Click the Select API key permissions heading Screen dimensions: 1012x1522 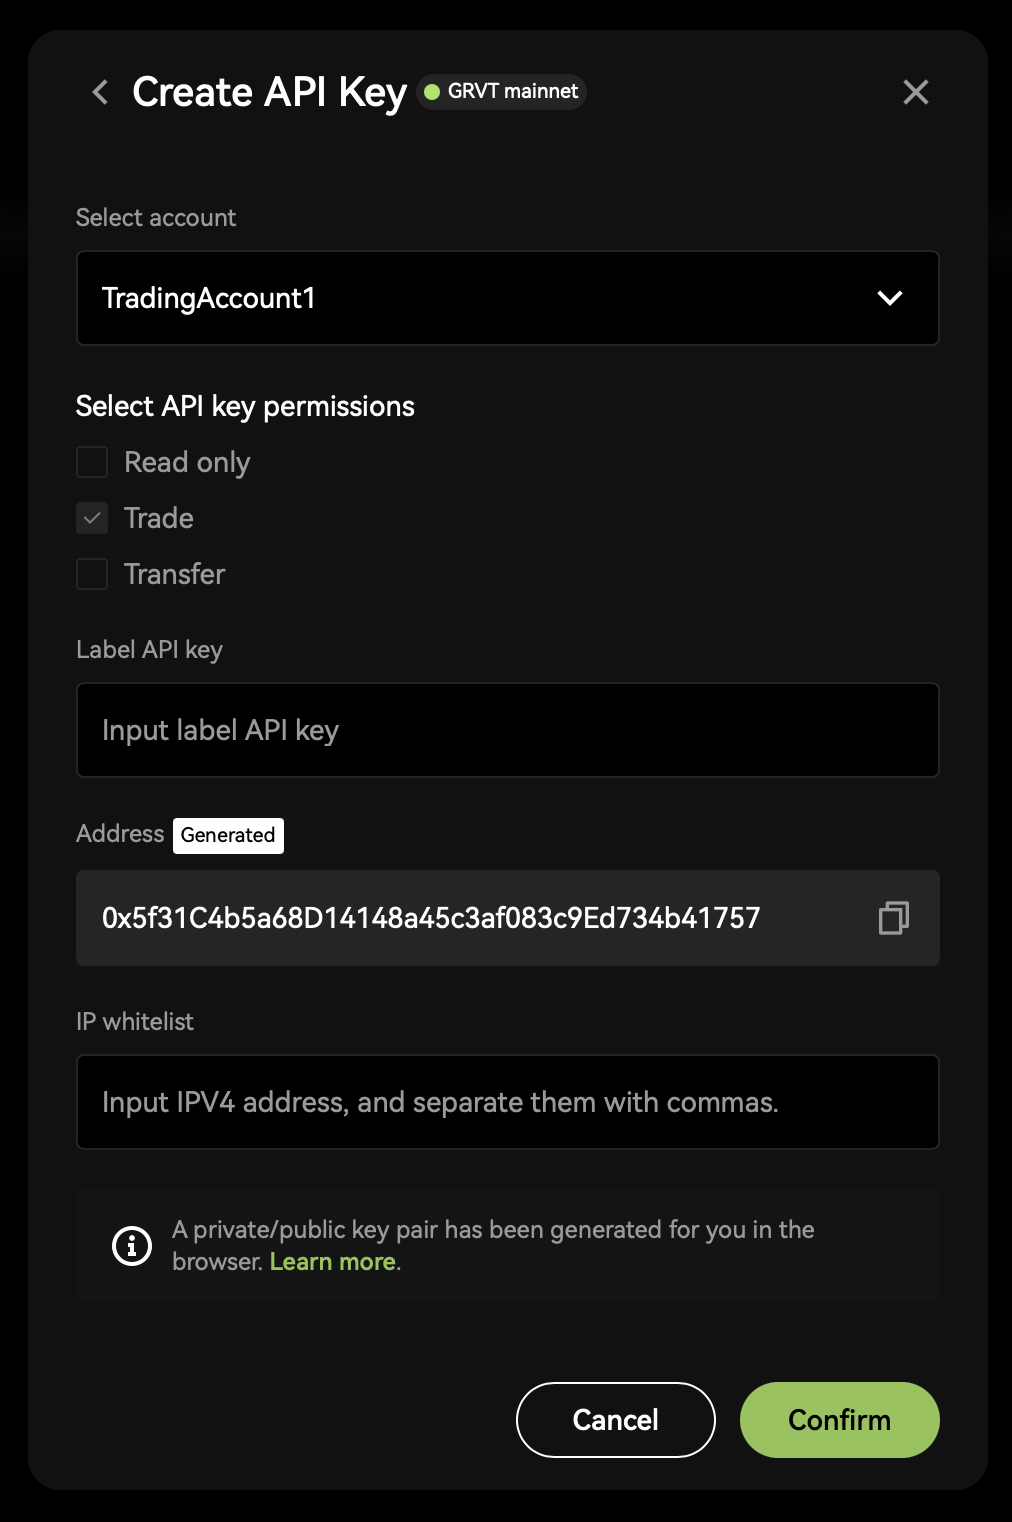point(245,406)
